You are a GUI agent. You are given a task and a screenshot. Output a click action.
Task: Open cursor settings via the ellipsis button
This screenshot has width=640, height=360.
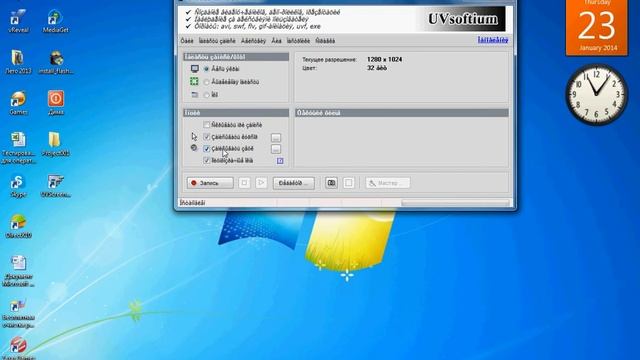click(x=276, y=138)
